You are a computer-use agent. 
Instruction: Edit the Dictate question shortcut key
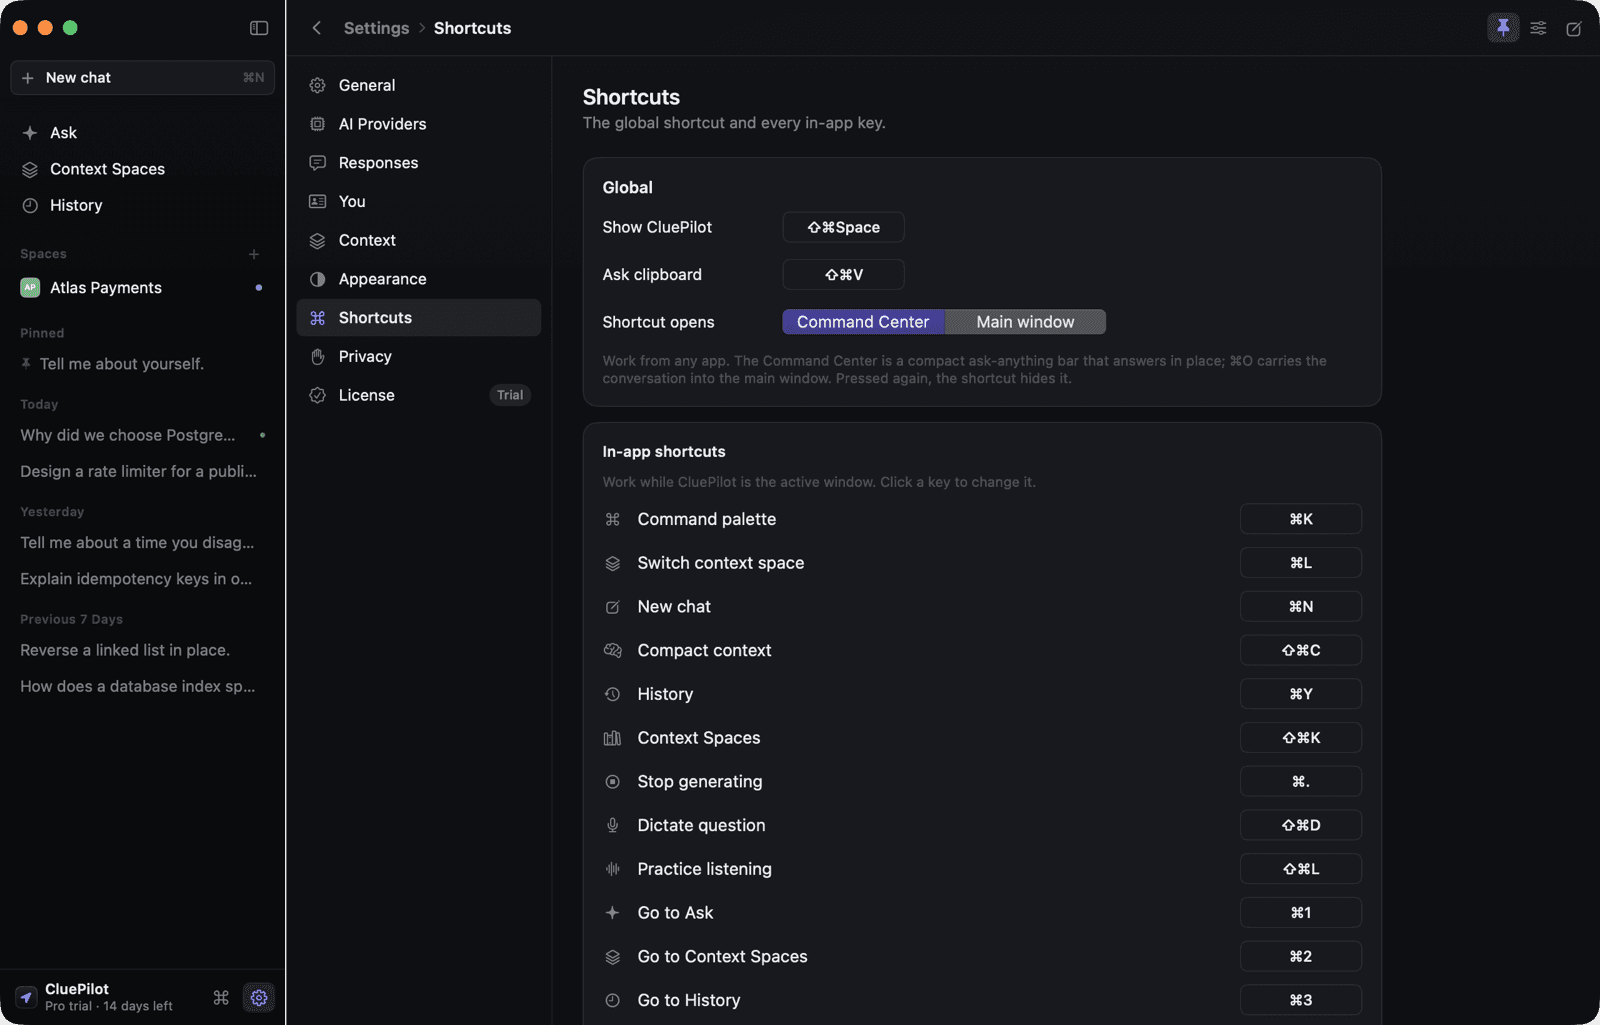coord(1300,825)
